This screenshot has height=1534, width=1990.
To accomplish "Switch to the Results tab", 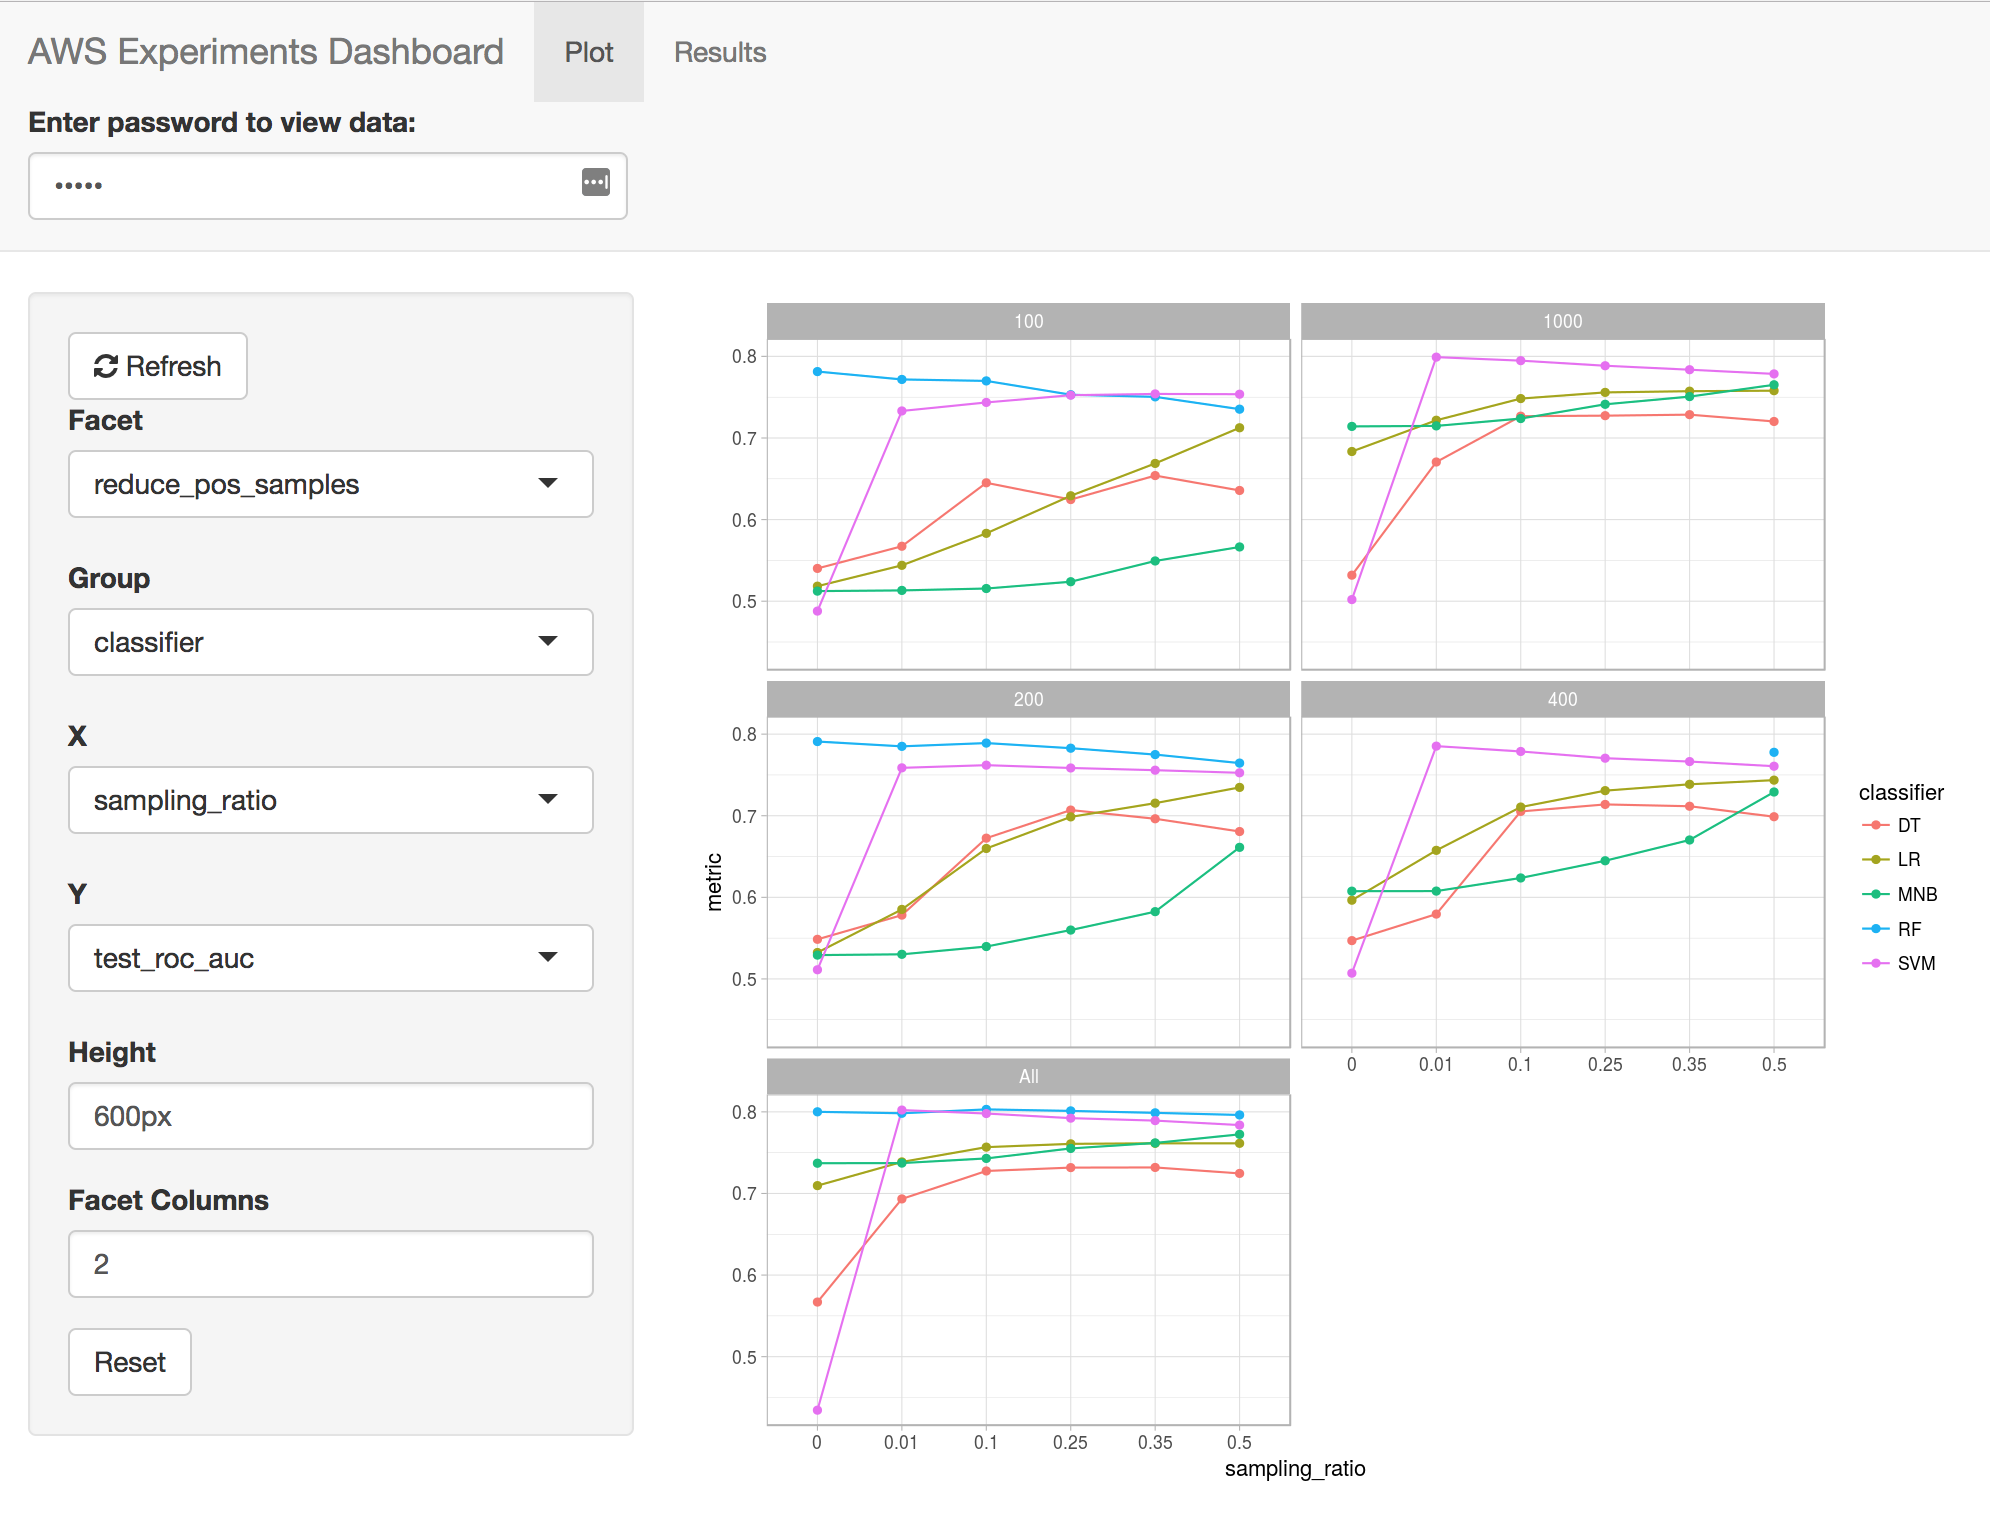I will pyautogui.click(x=719, y=52).
